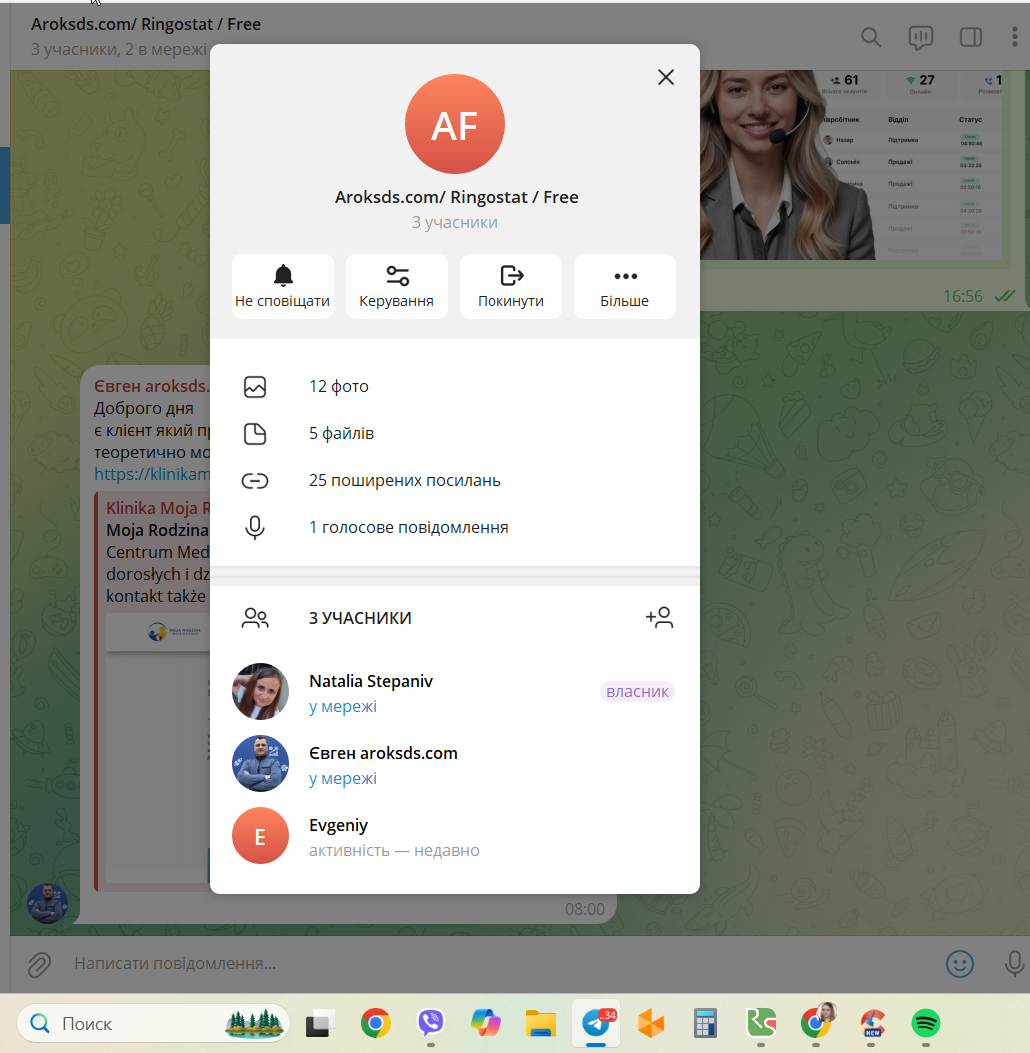Open Spotify from the taskbar
Viewport: 1030px width, 1053px height.
tap(926, 1023)
